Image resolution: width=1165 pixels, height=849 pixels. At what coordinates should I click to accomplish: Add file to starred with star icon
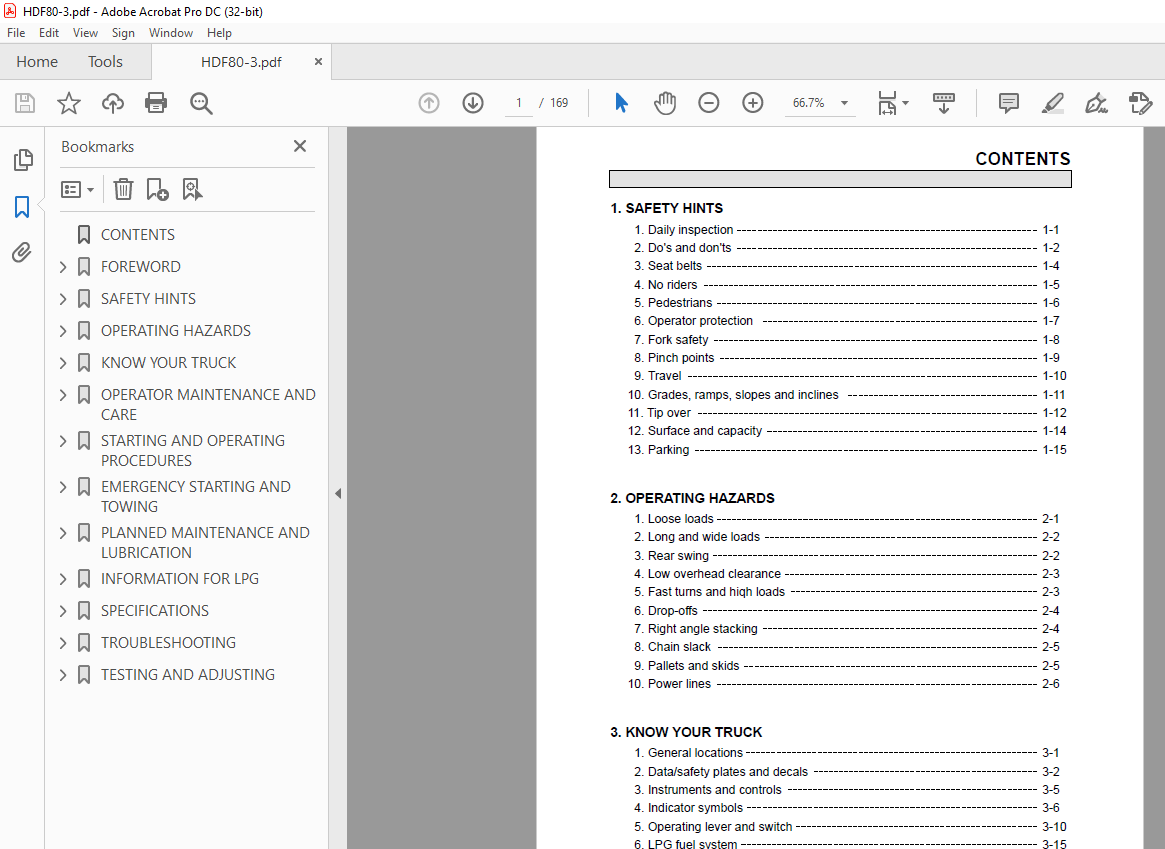(68, 103)
